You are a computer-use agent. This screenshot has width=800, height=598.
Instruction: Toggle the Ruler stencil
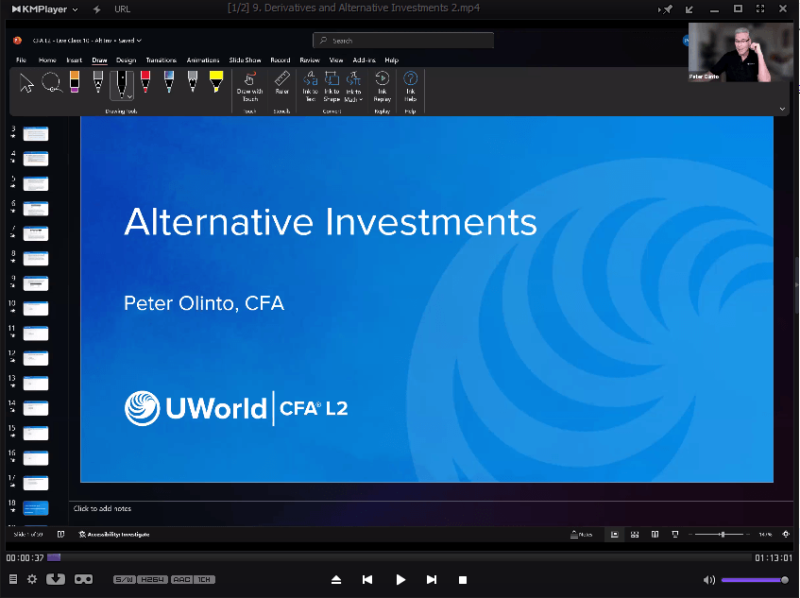tap(282, 83)
